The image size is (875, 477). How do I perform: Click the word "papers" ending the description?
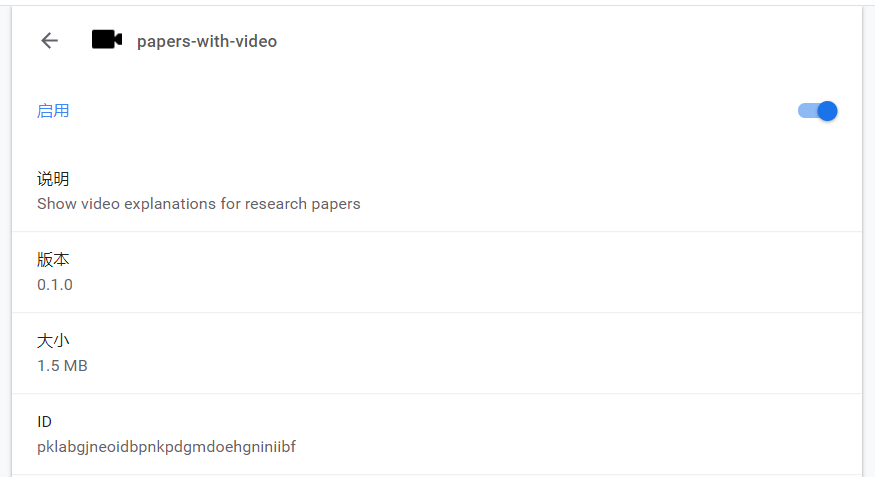tap(336, 205)
